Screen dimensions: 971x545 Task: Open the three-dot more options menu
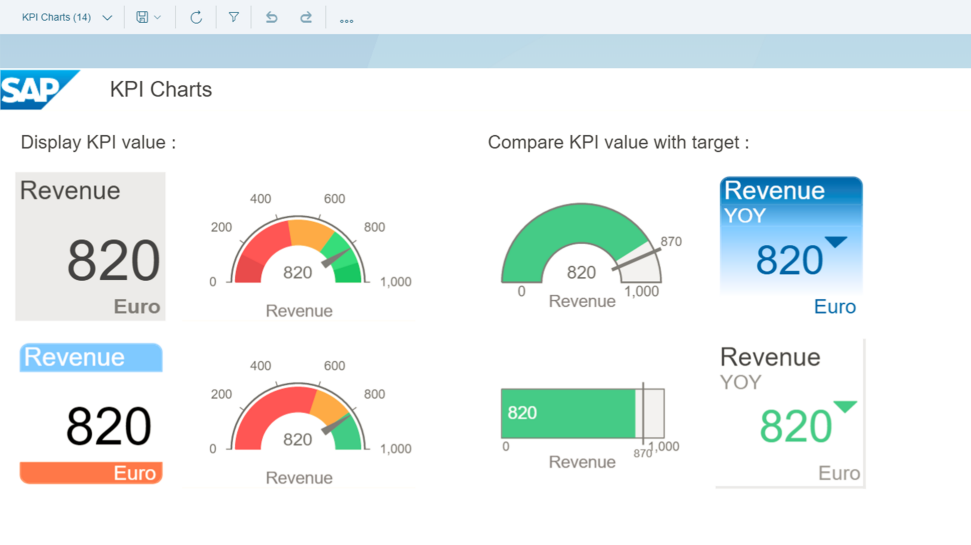click(346, 19)
